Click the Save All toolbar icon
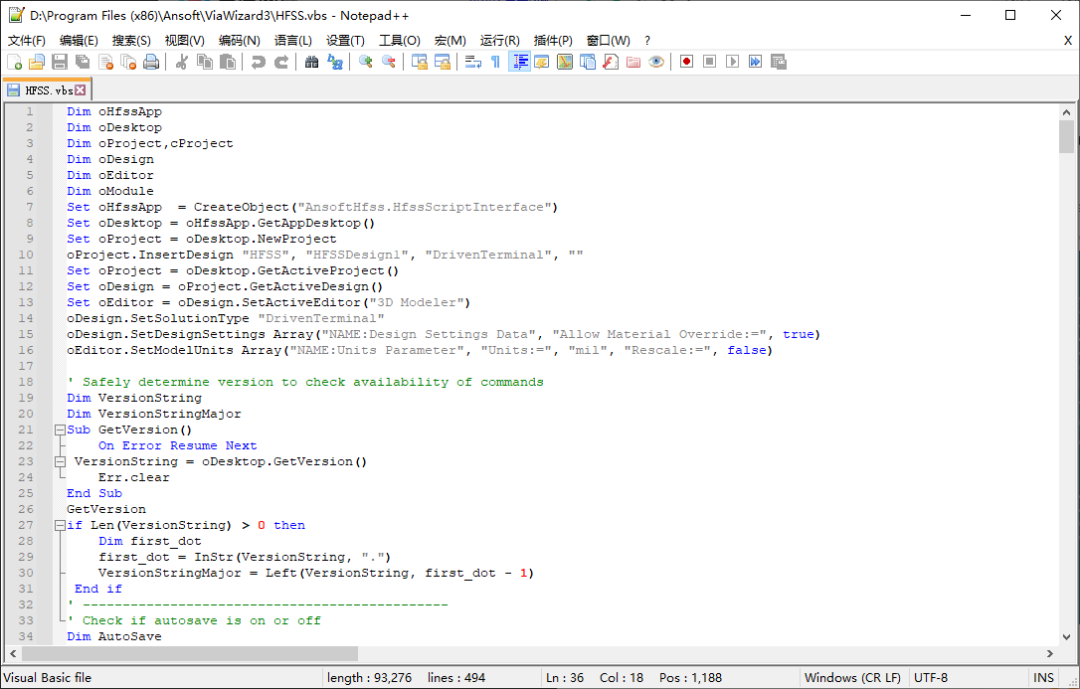The height and width of the screenshot is (689, 1080). [x=83, y=62]
